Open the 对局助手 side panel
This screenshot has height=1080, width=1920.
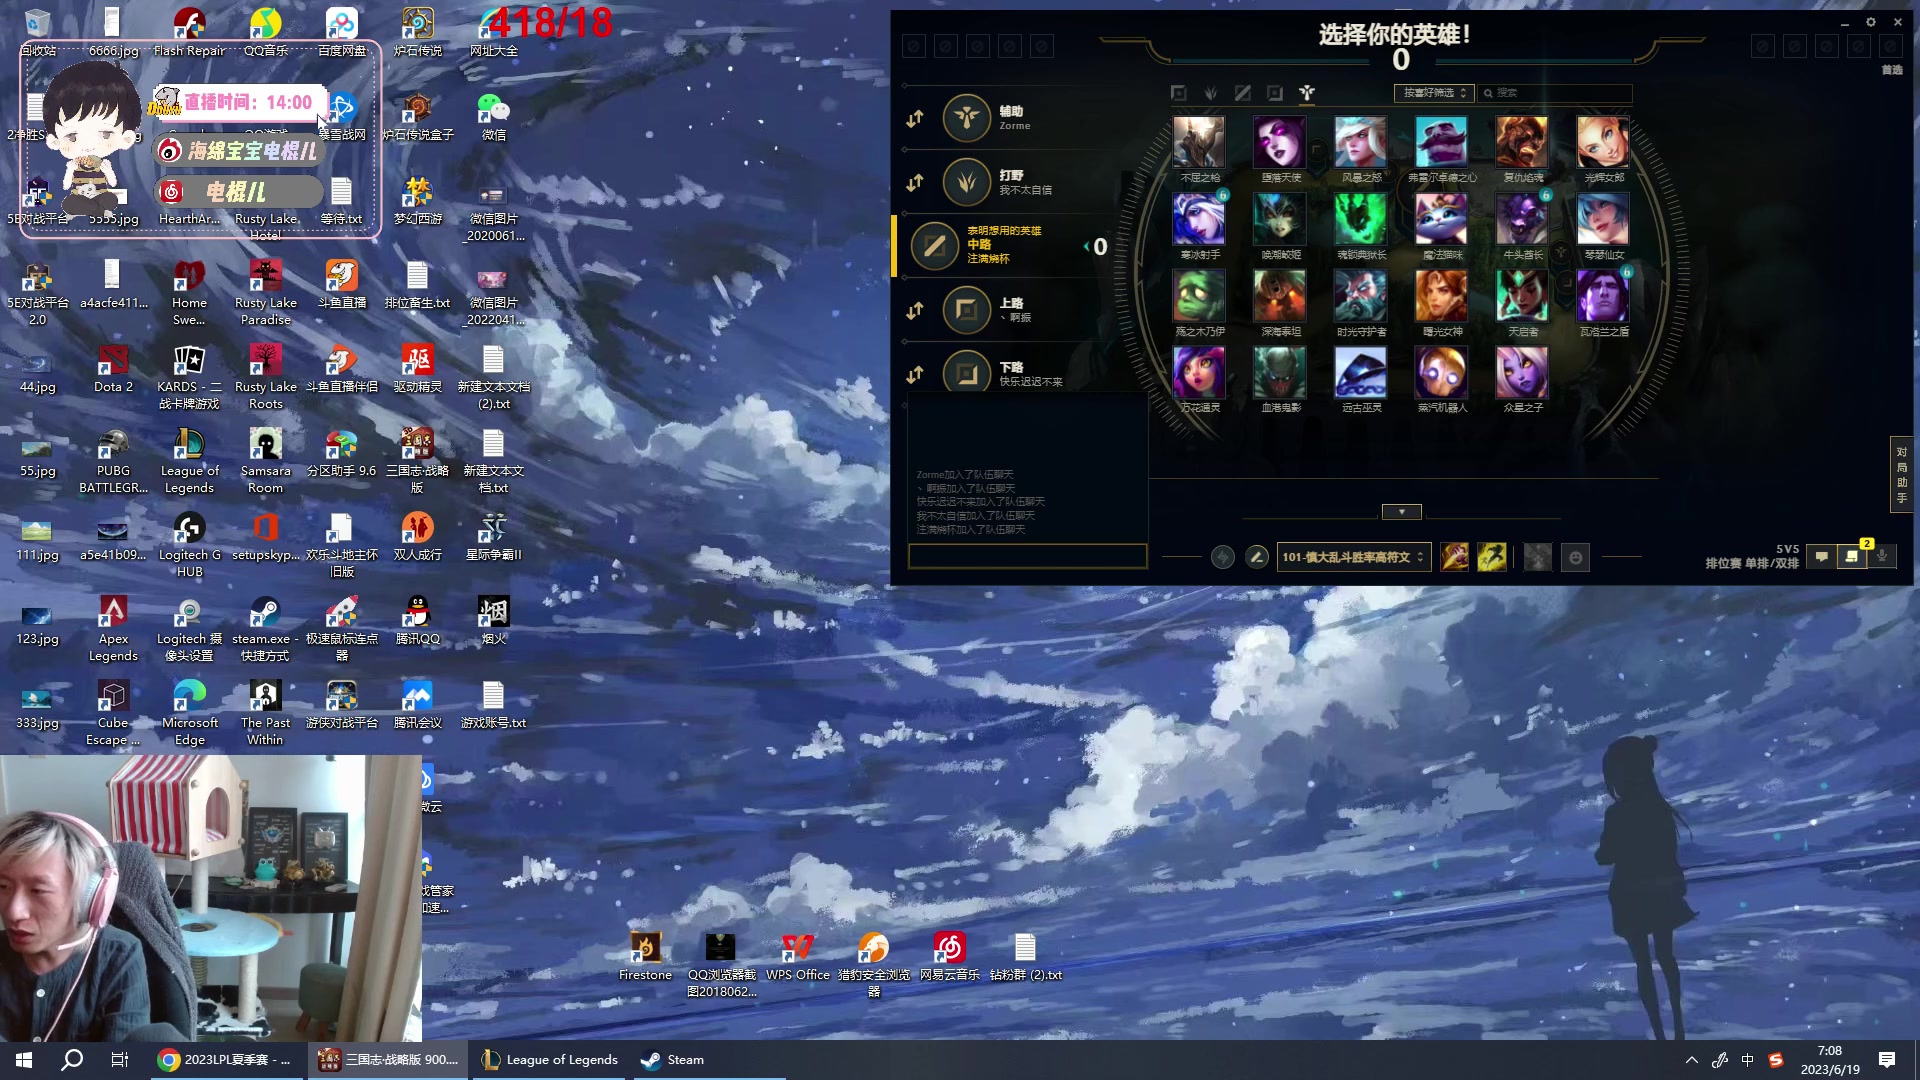[x=1901, y=475]
